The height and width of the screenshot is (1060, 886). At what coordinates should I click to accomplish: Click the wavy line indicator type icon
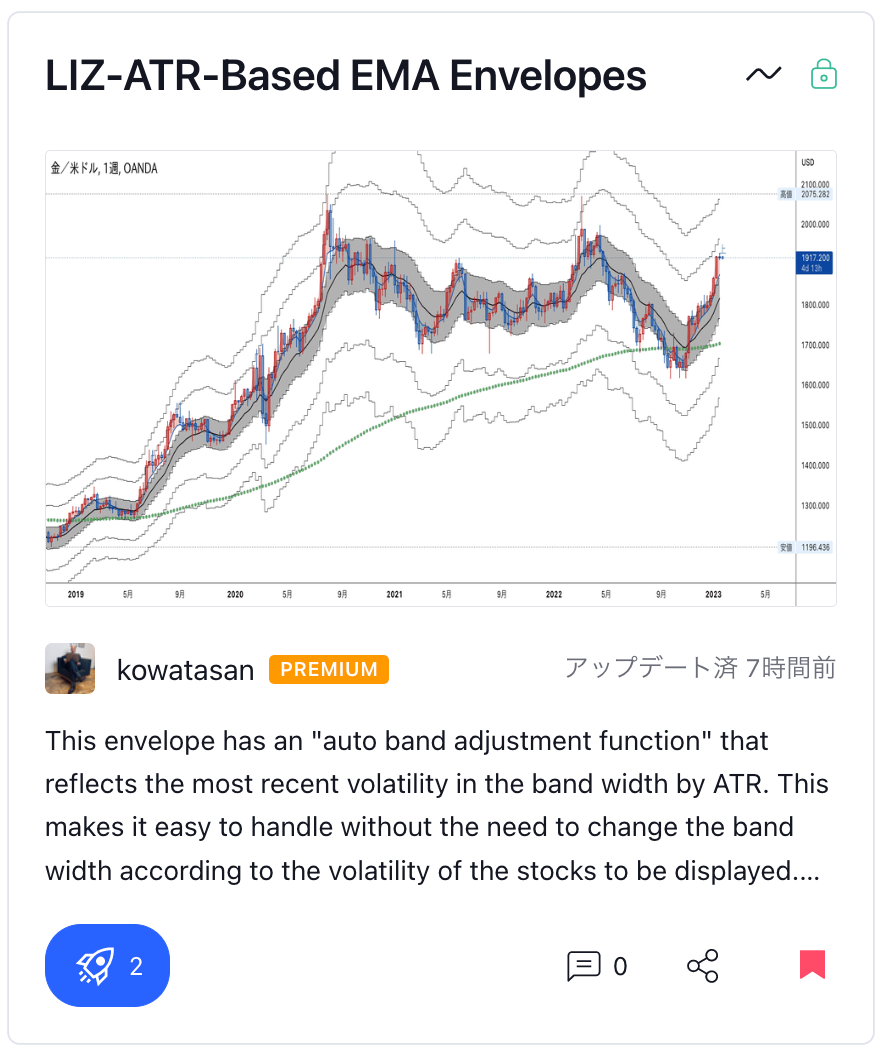[764, 74]
